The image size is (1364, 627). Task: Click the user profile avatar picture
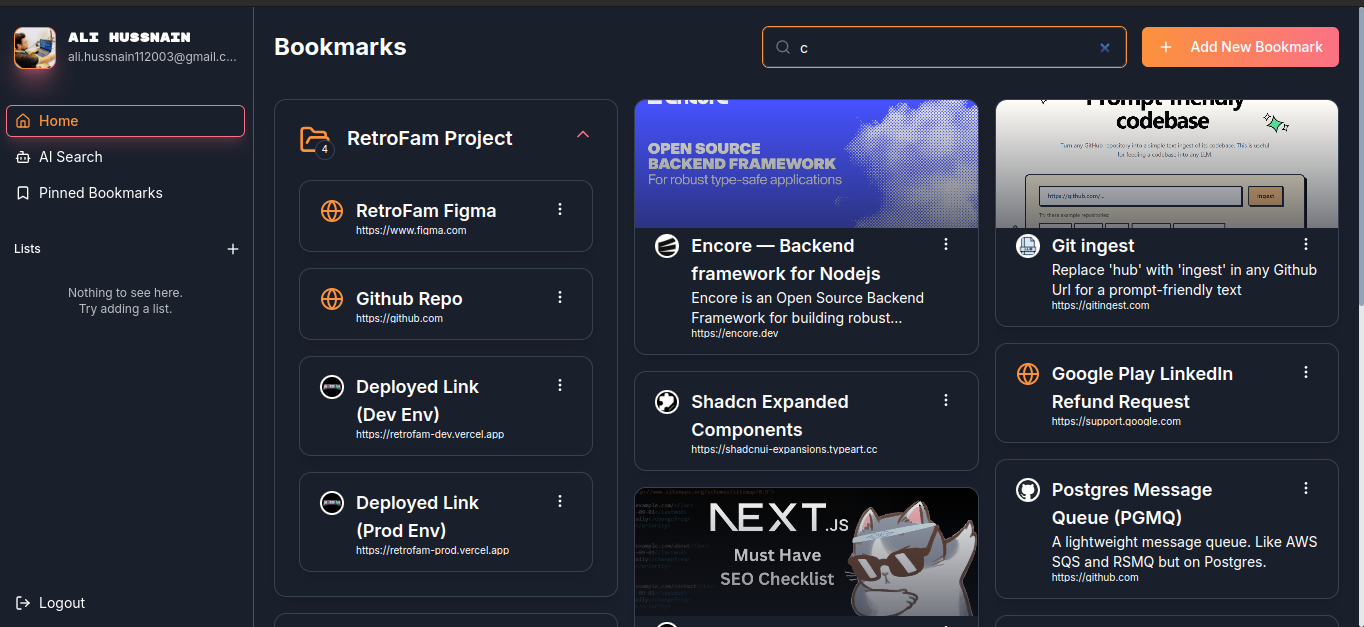coord(34,48)
